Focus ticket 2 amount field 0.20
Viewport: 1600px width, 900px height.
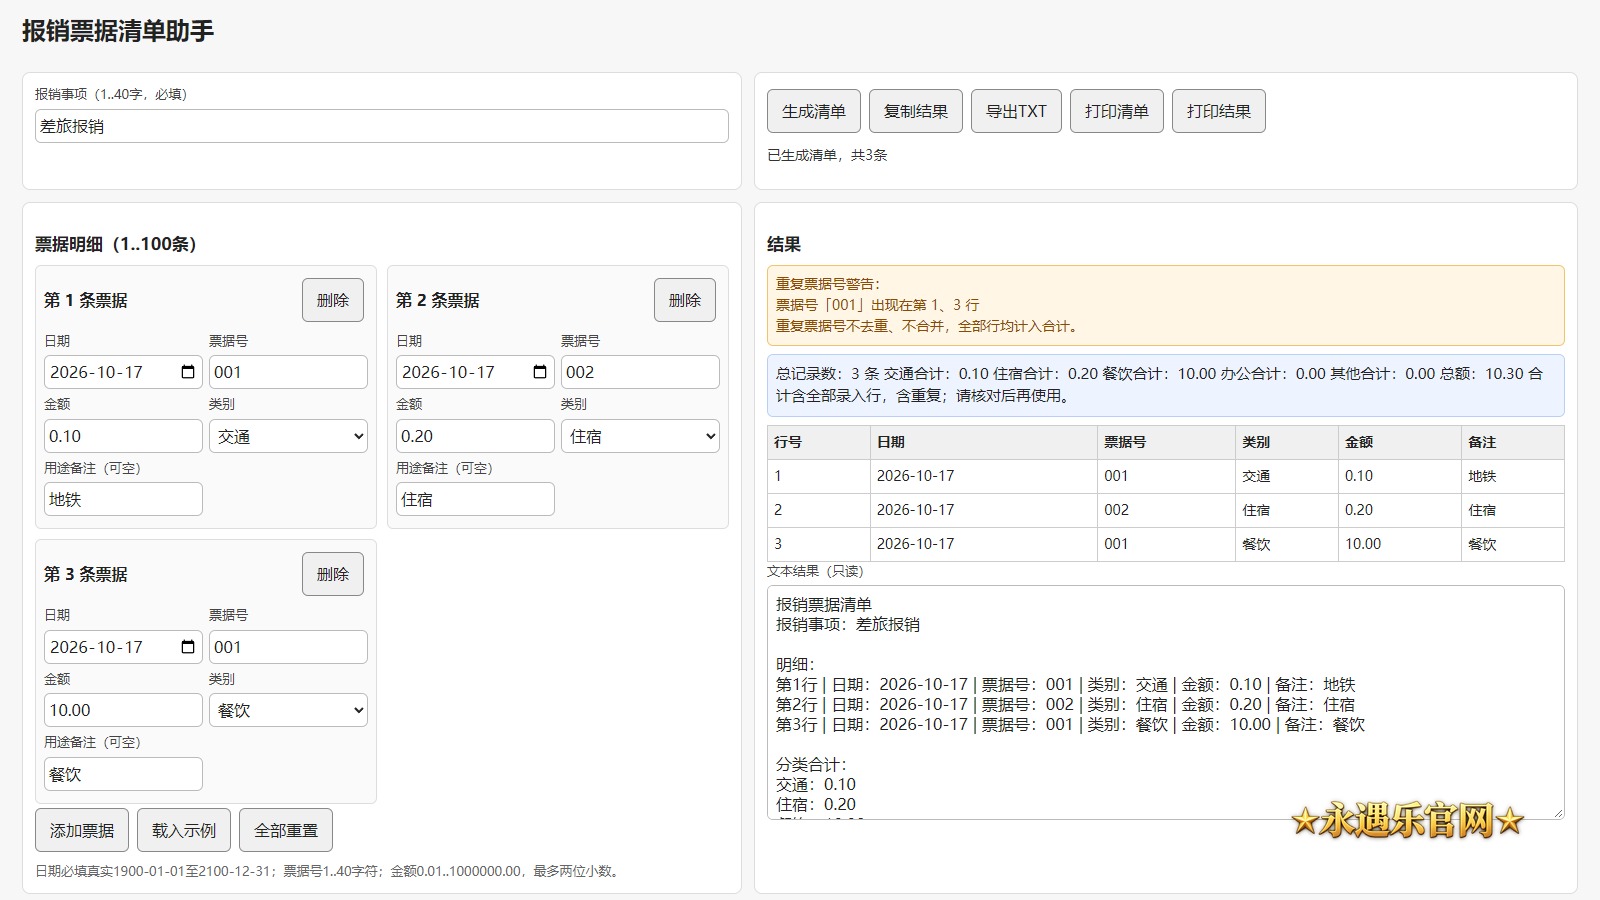point(475,436)
